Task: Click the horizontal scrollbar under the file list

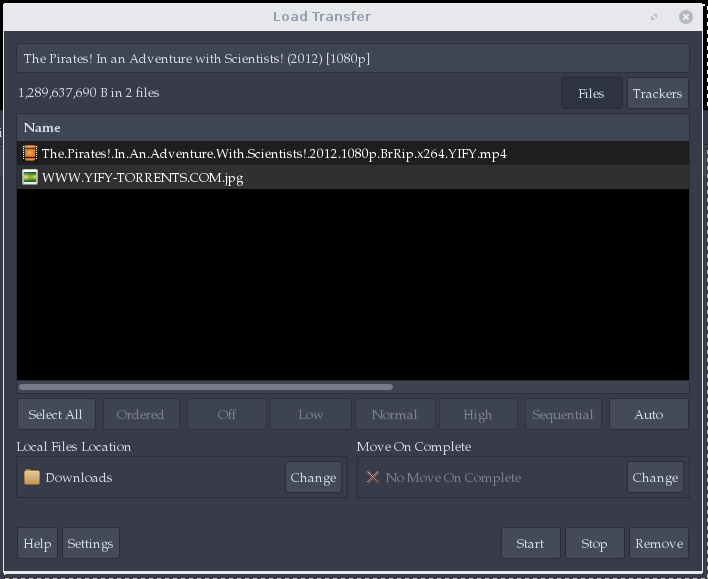Action: 206,387
